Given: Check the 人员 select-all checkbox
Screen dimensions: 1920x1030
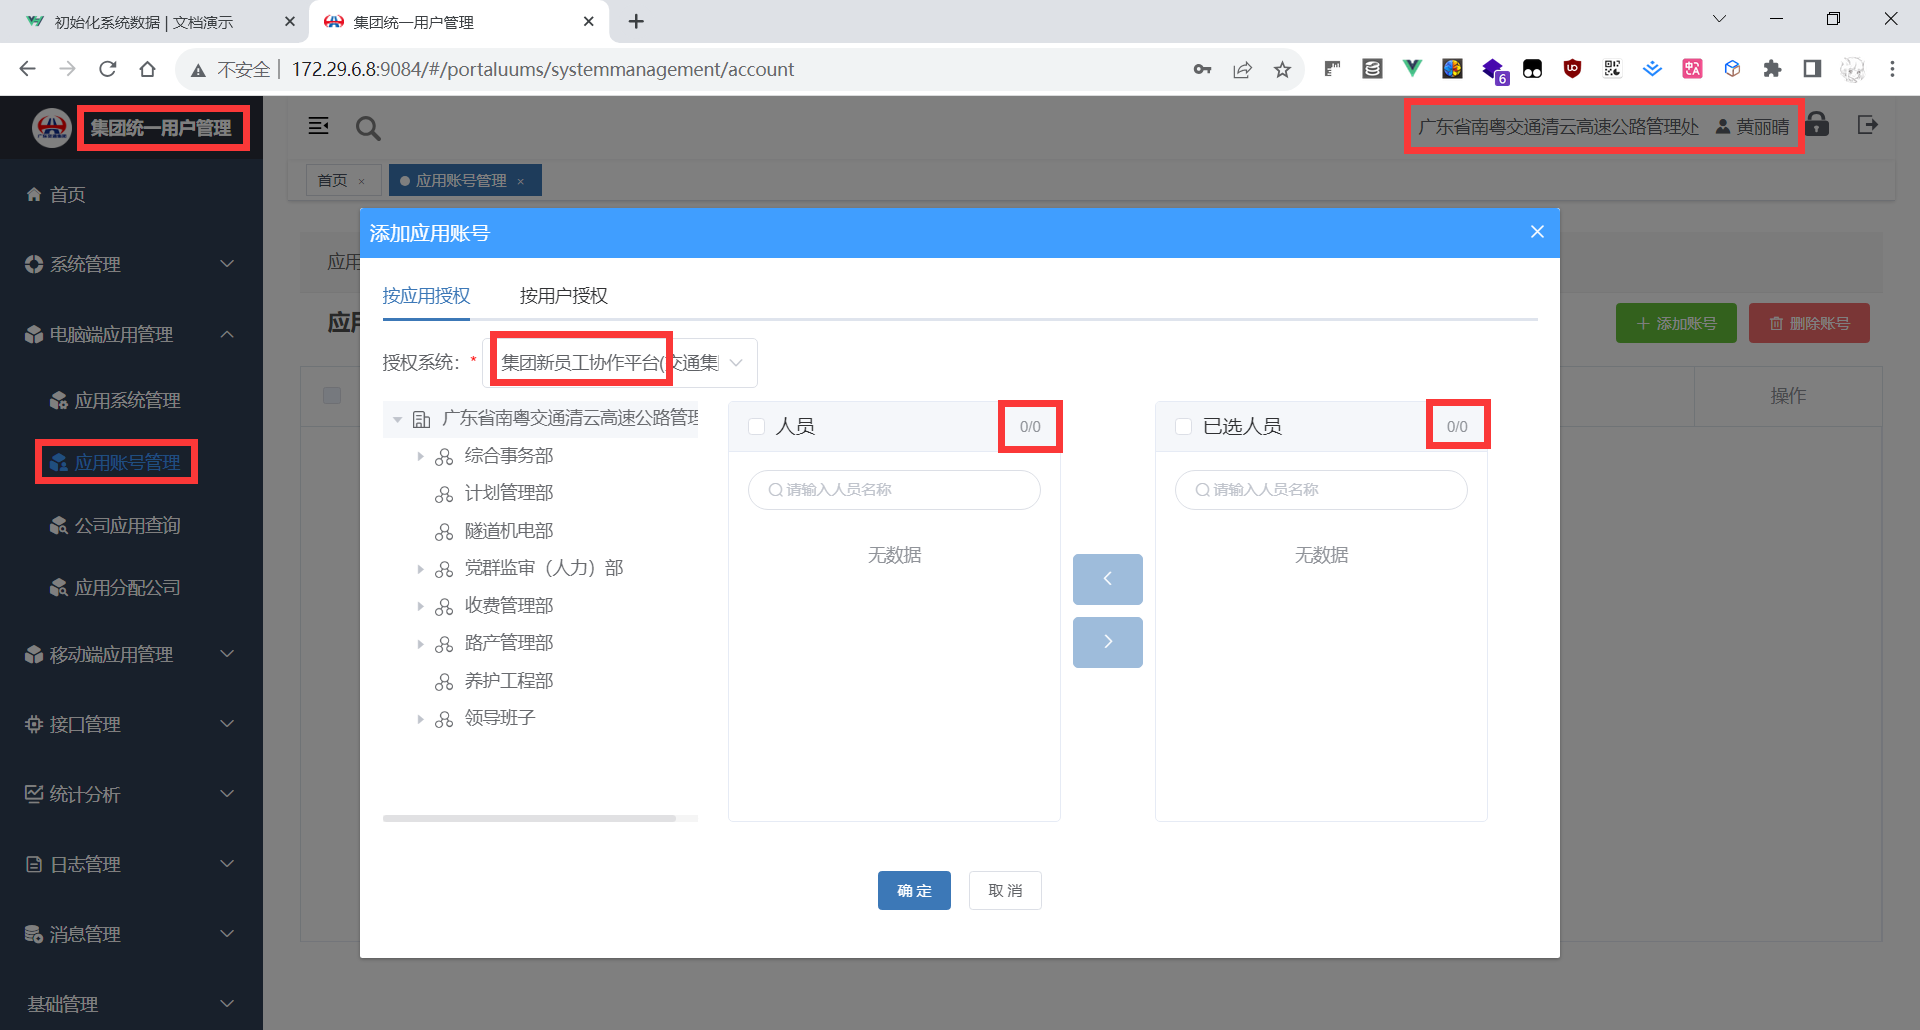Looking at the screenshot, I should [x=757, y=427].
